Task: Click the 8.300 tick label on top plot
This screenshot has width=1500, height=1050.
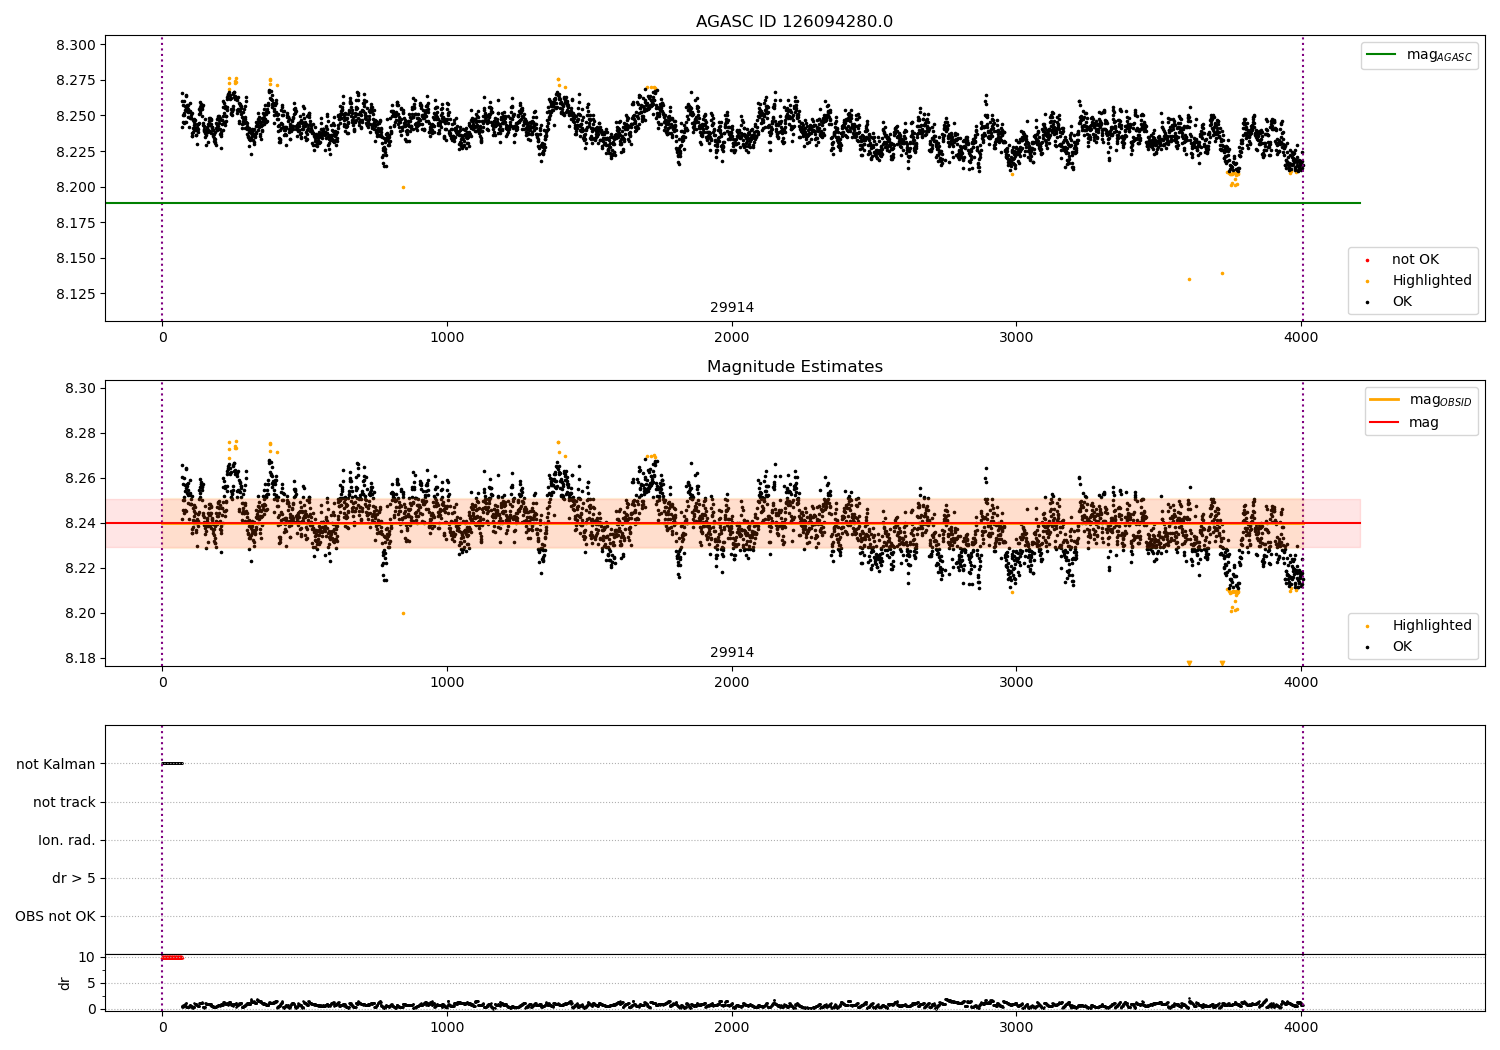Action: (77, 45)
